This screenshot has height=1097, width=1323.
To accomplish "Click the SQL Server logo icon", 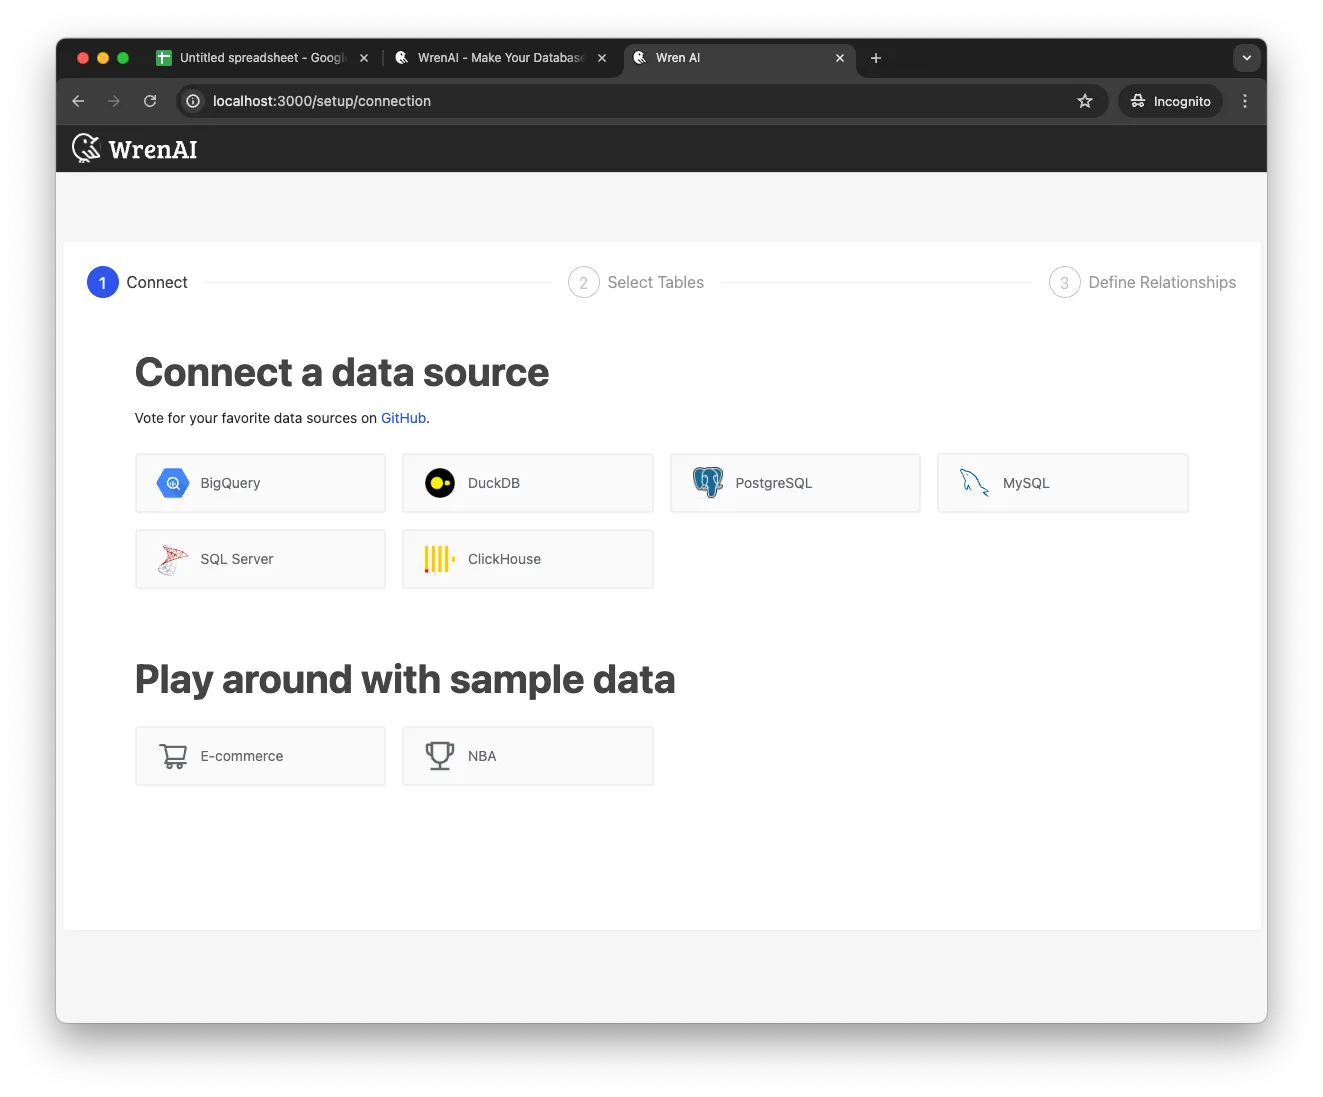I will coord(173,559).
